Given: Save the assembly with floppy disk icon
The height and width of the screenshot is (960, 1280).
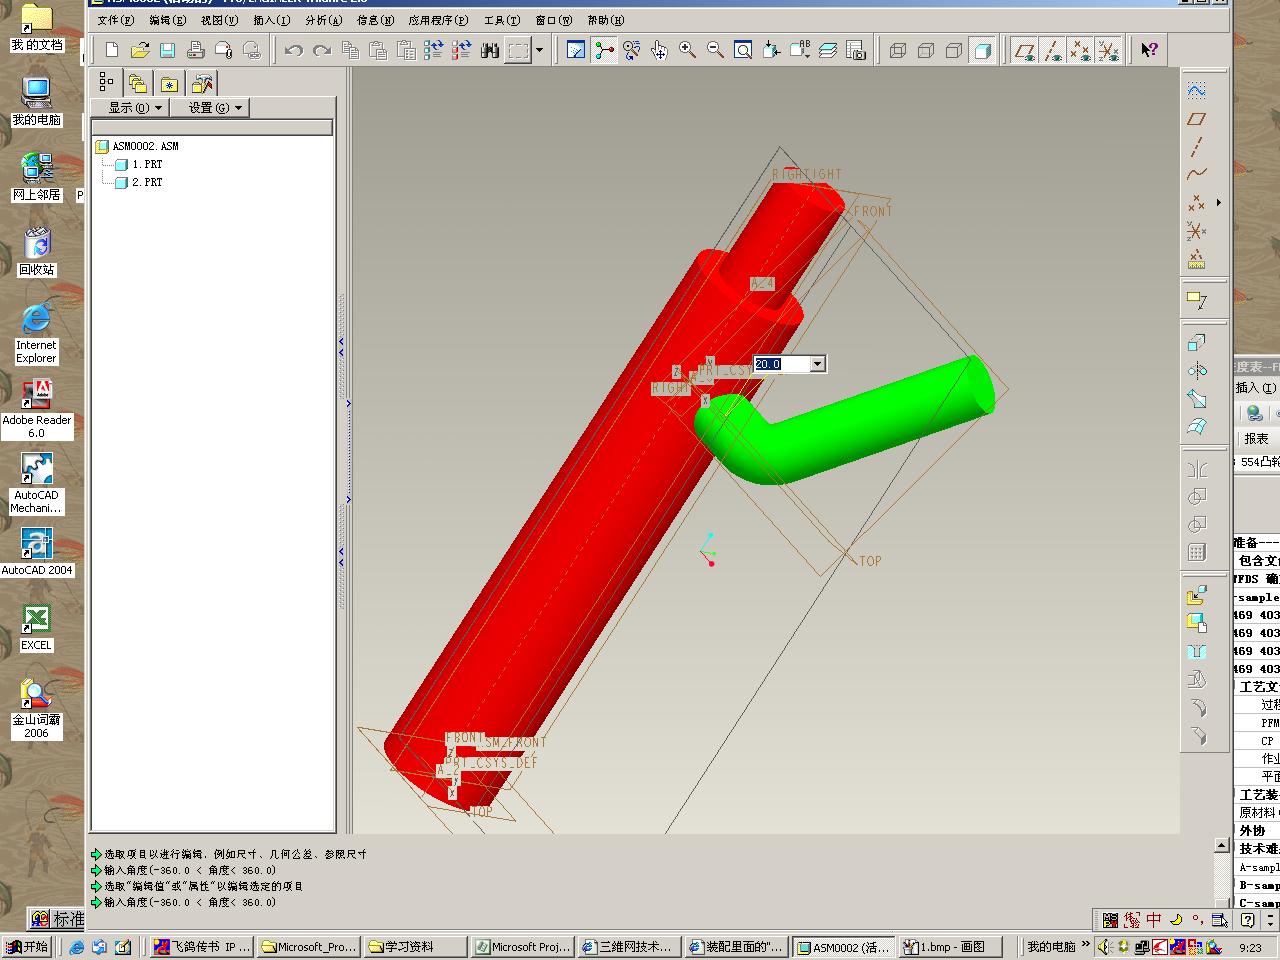Looking at the screenshot, I should pyautogui.click(x=168, y=50).
